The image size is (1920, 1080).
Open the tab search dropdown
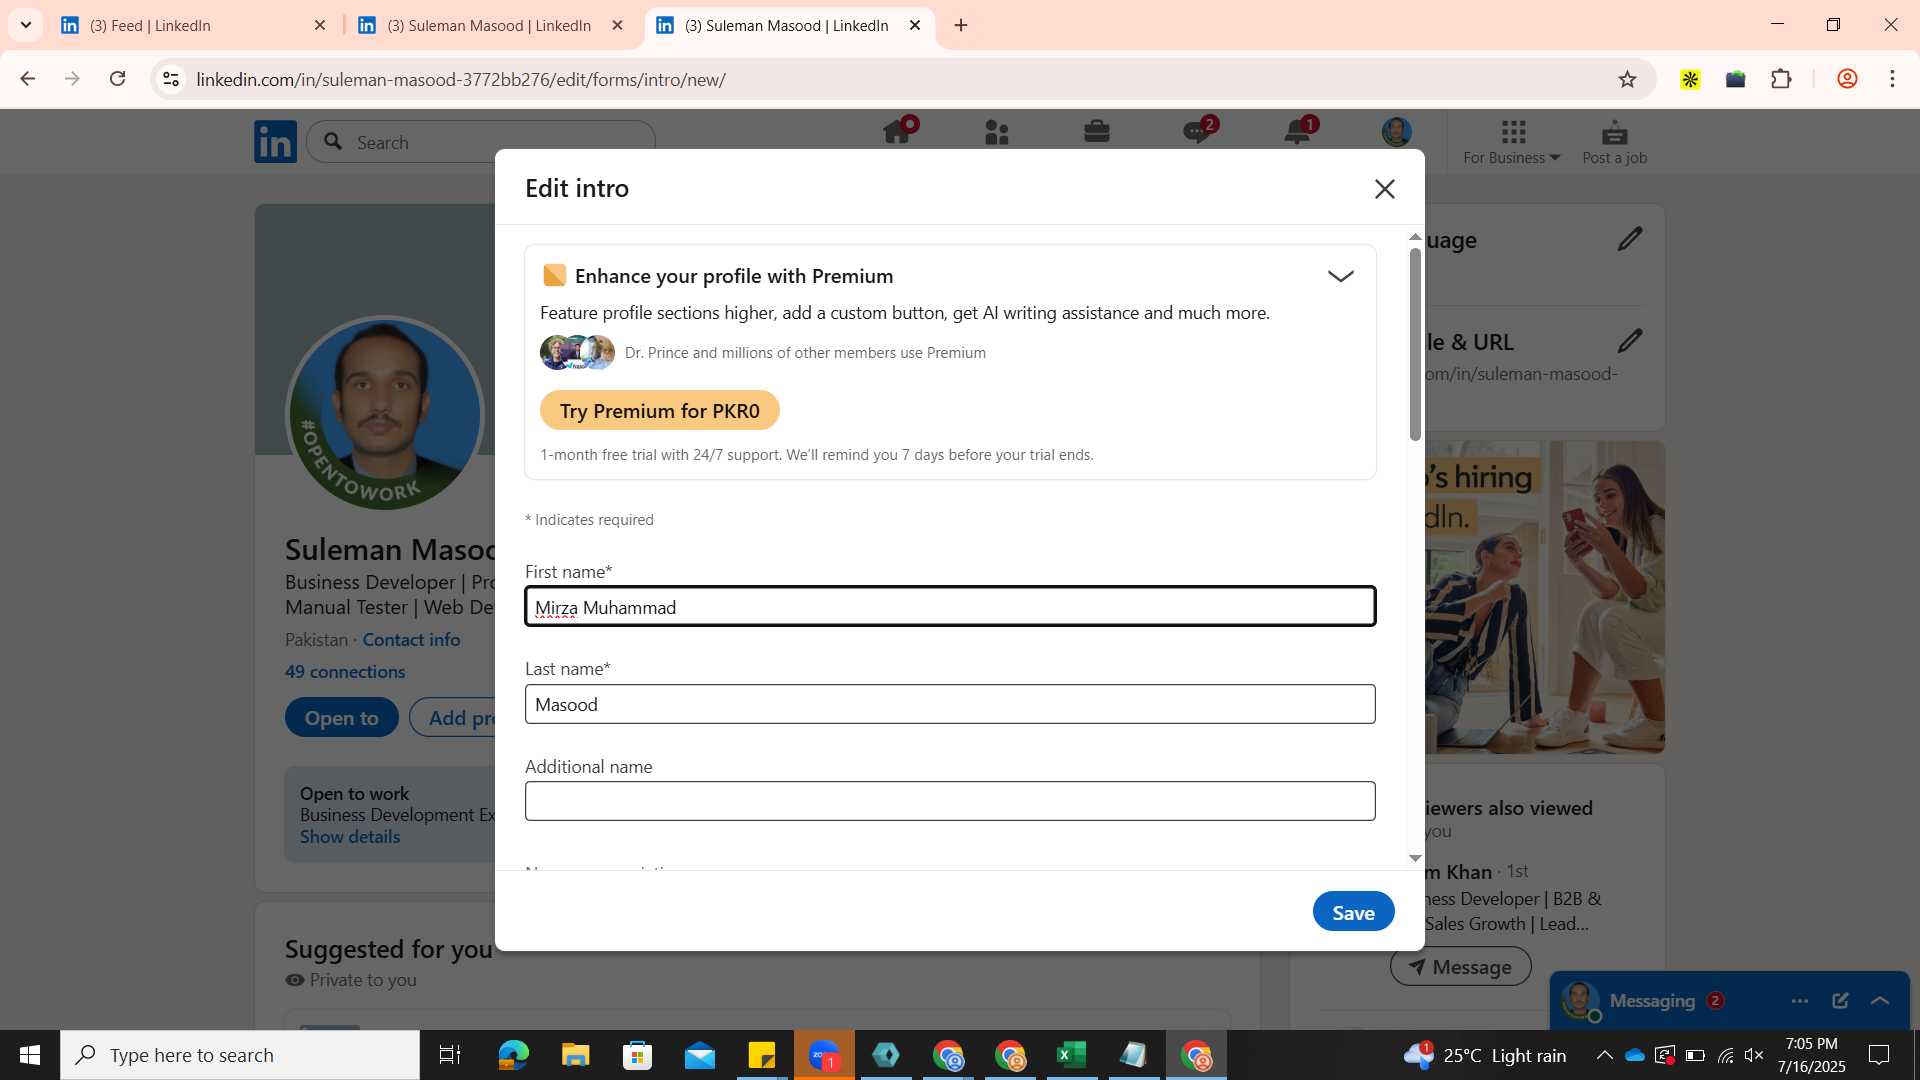click(x=26, y=25)
